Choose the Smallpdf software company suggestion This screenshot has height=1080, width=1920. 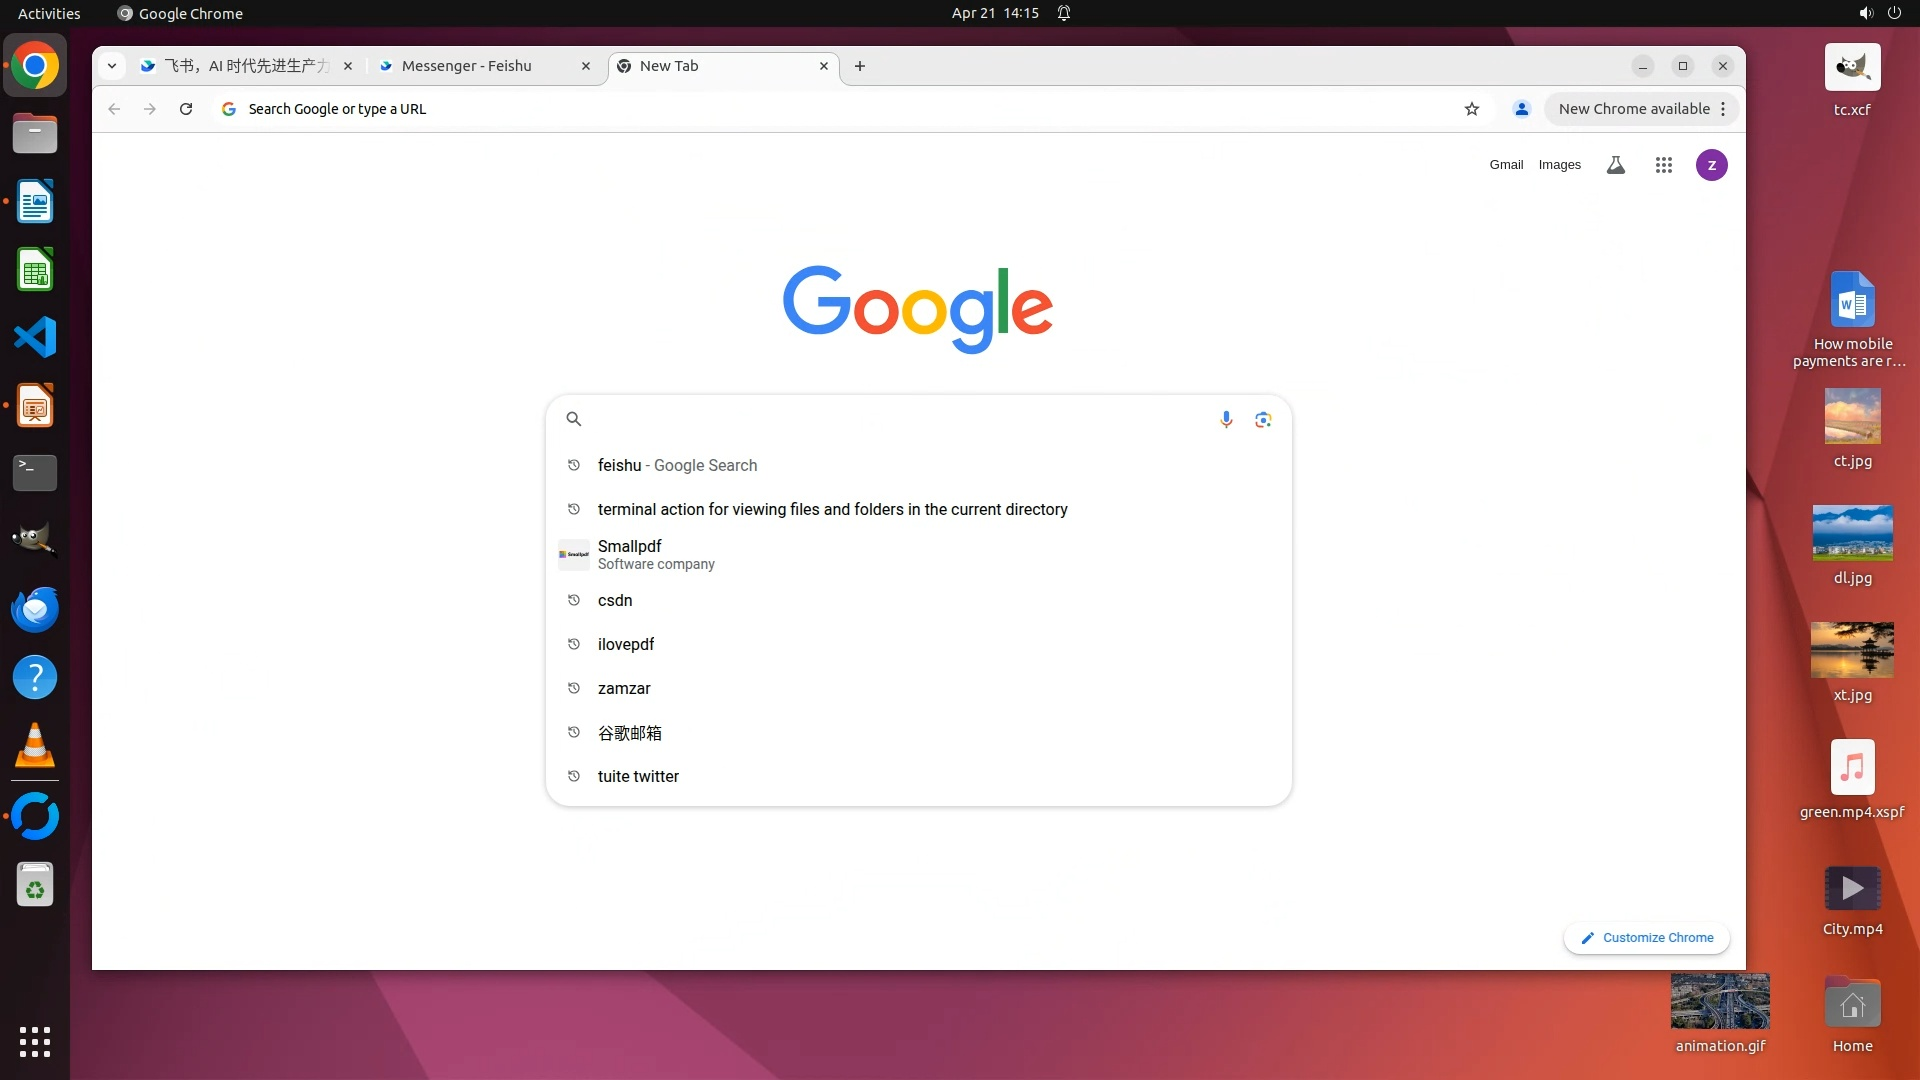pyautogui.click(x=656, y=554)
